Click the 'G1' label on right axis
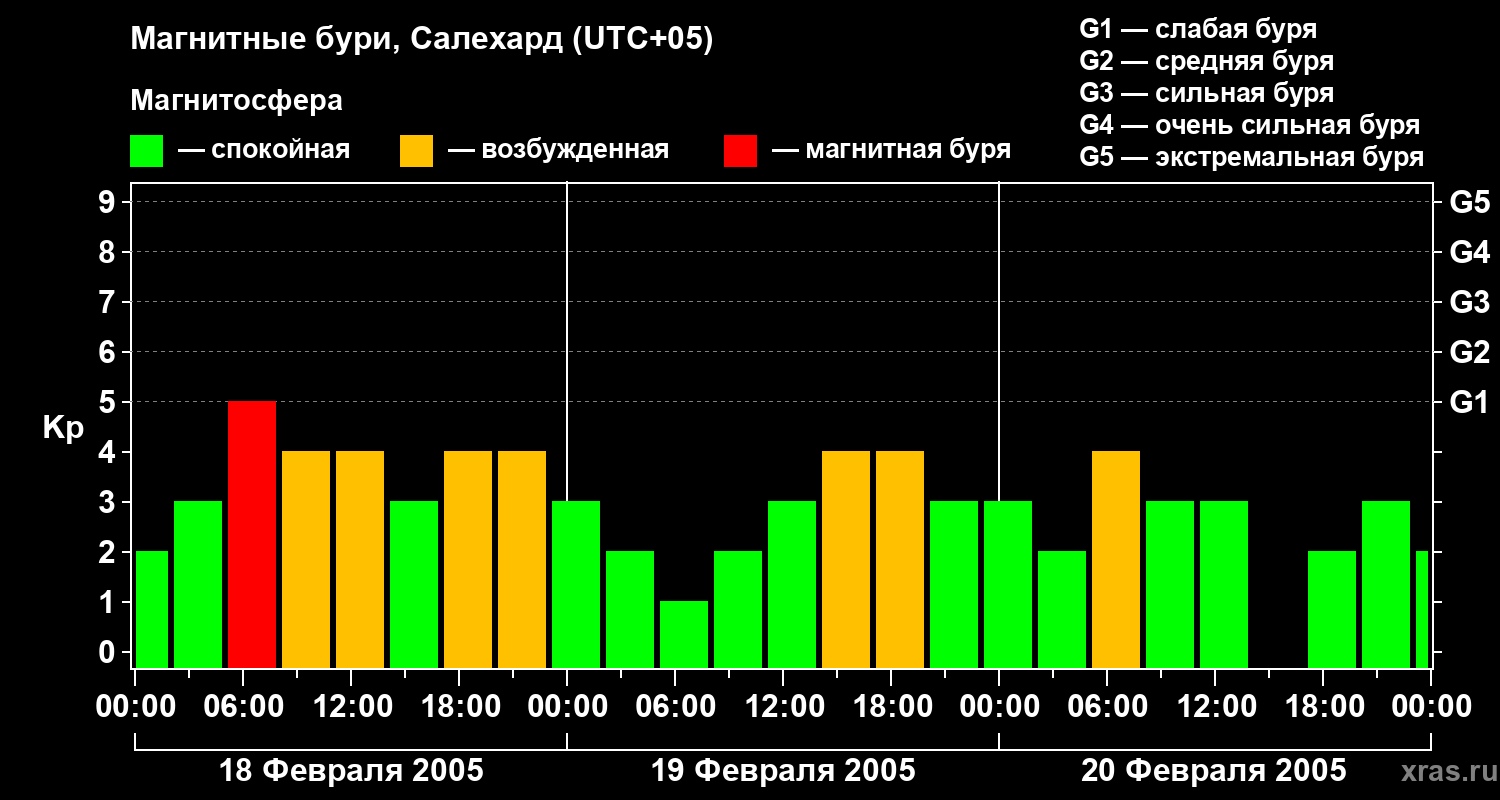 click(x=1469, y=402)
